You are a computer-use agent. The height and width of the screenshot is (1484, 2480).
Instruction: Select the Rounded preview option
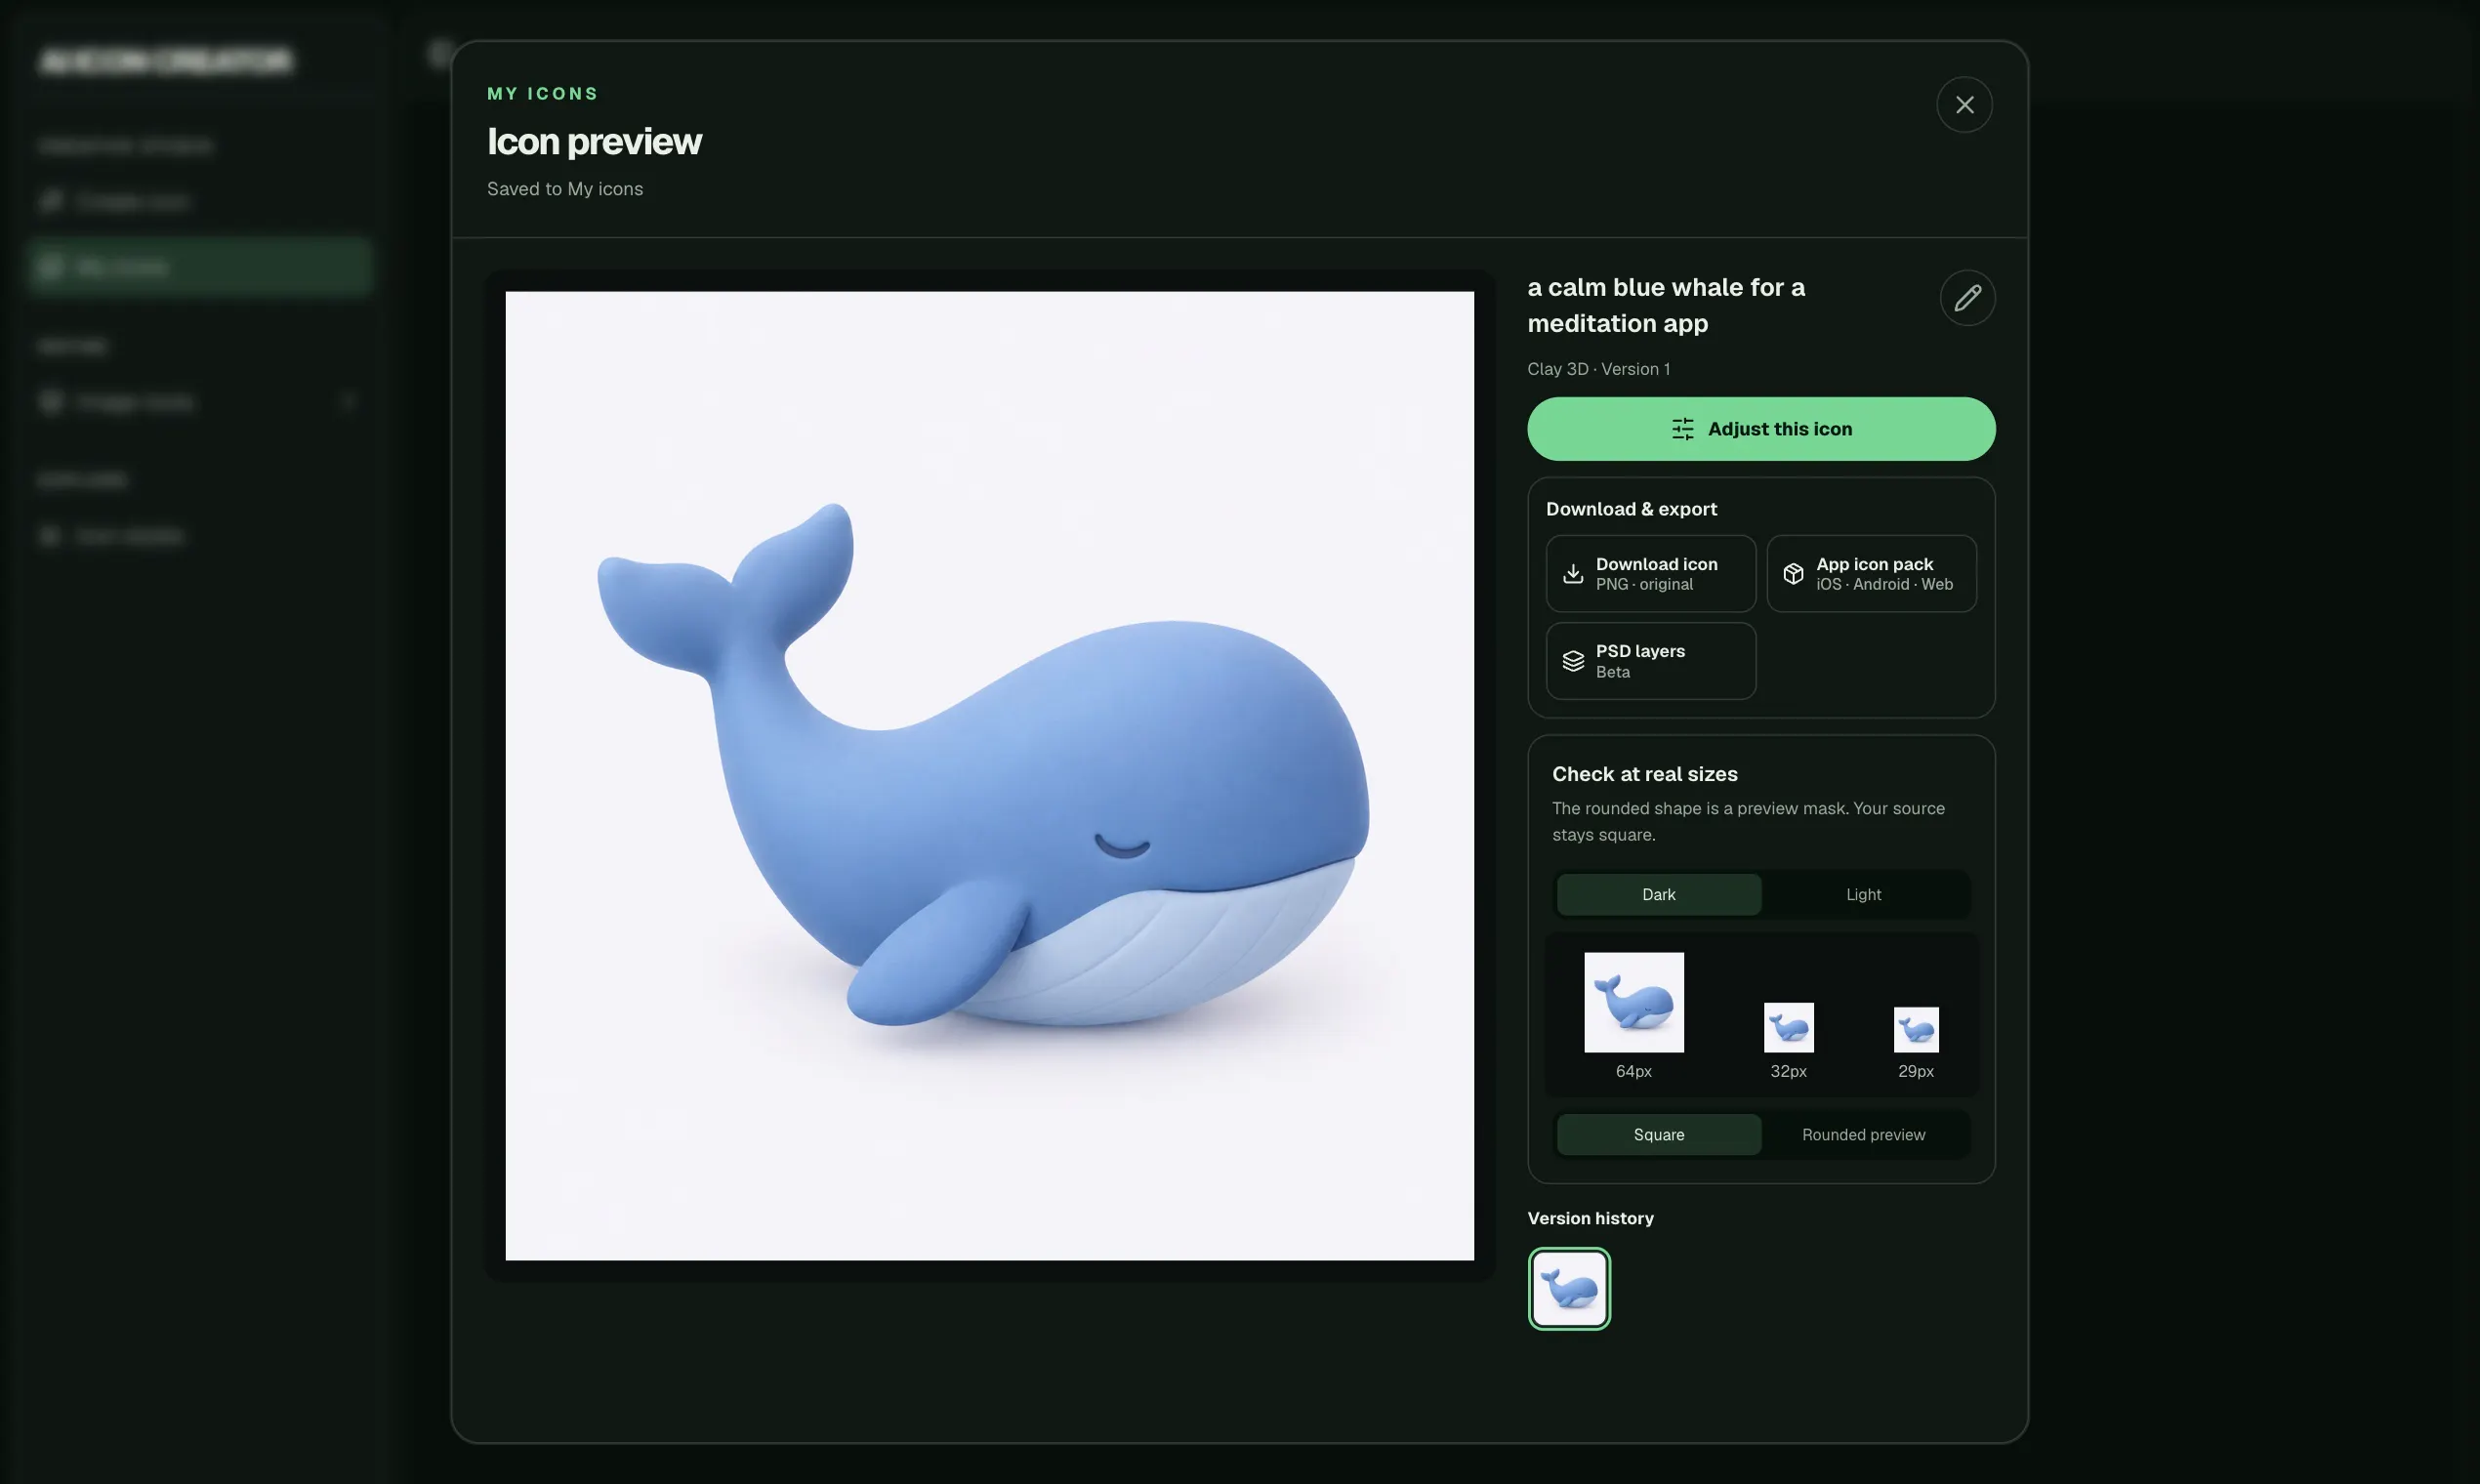(x=1863, y=1135)
